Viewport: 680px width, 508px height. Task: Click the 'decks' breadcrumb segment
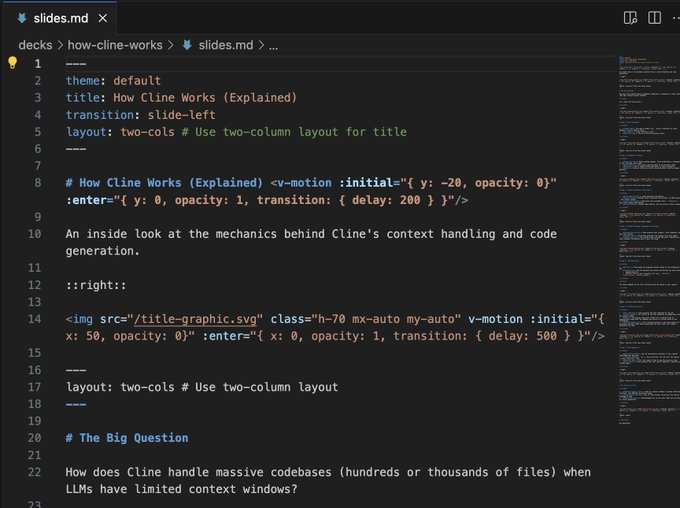coord(35,45)
